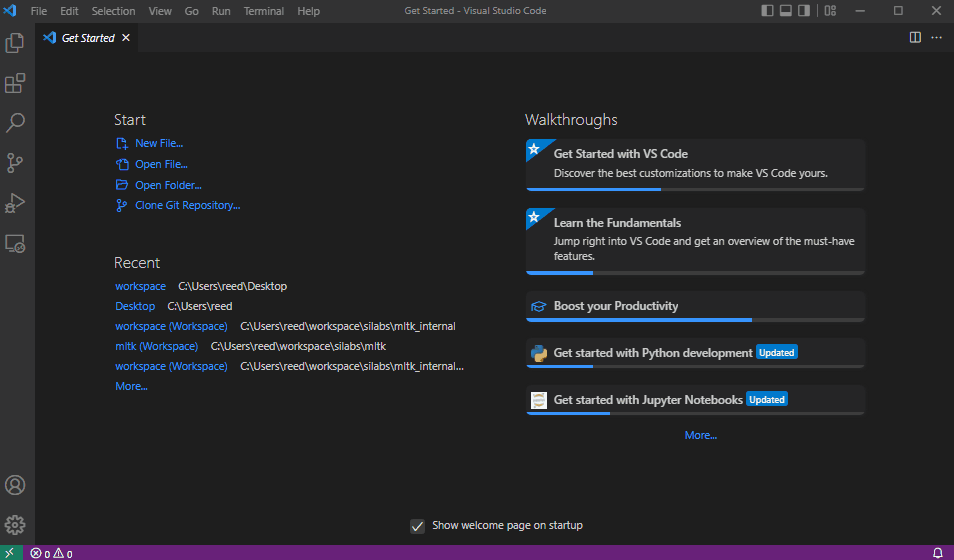
Task: Open the Accounts icon in activity bar
Action: click(x=15, y=485)
